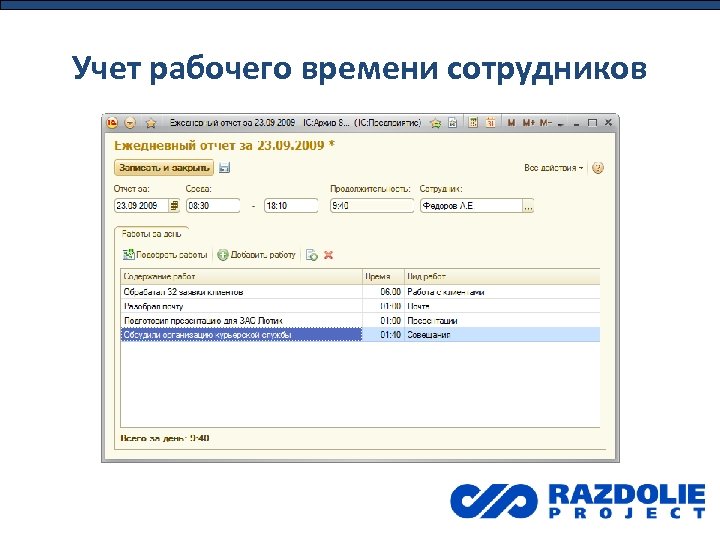Screen dimensions: 720x540
Task: Open the small title bar dropdown arrow
Action: (561, 124)
